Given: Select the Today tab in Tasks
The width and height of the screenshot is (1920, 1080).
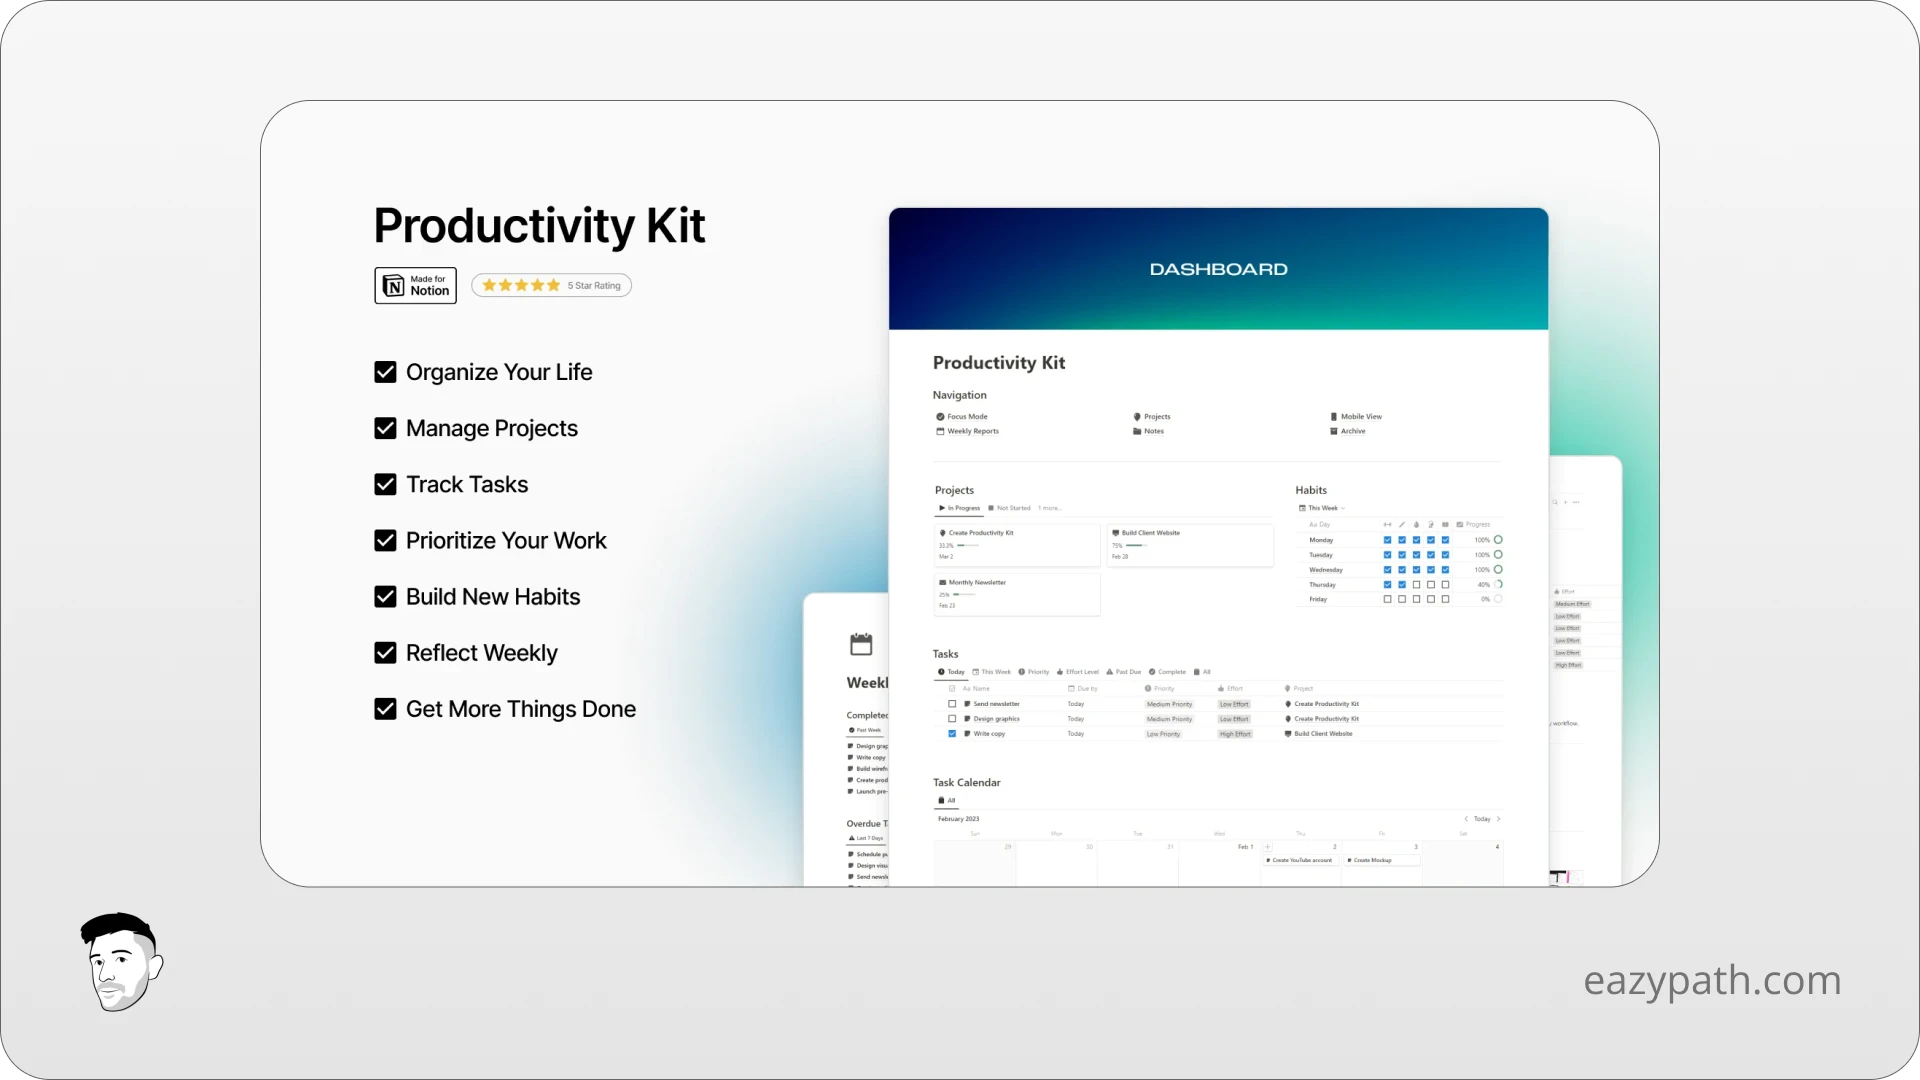Looking at the screenshot, I should pos(951,672).
